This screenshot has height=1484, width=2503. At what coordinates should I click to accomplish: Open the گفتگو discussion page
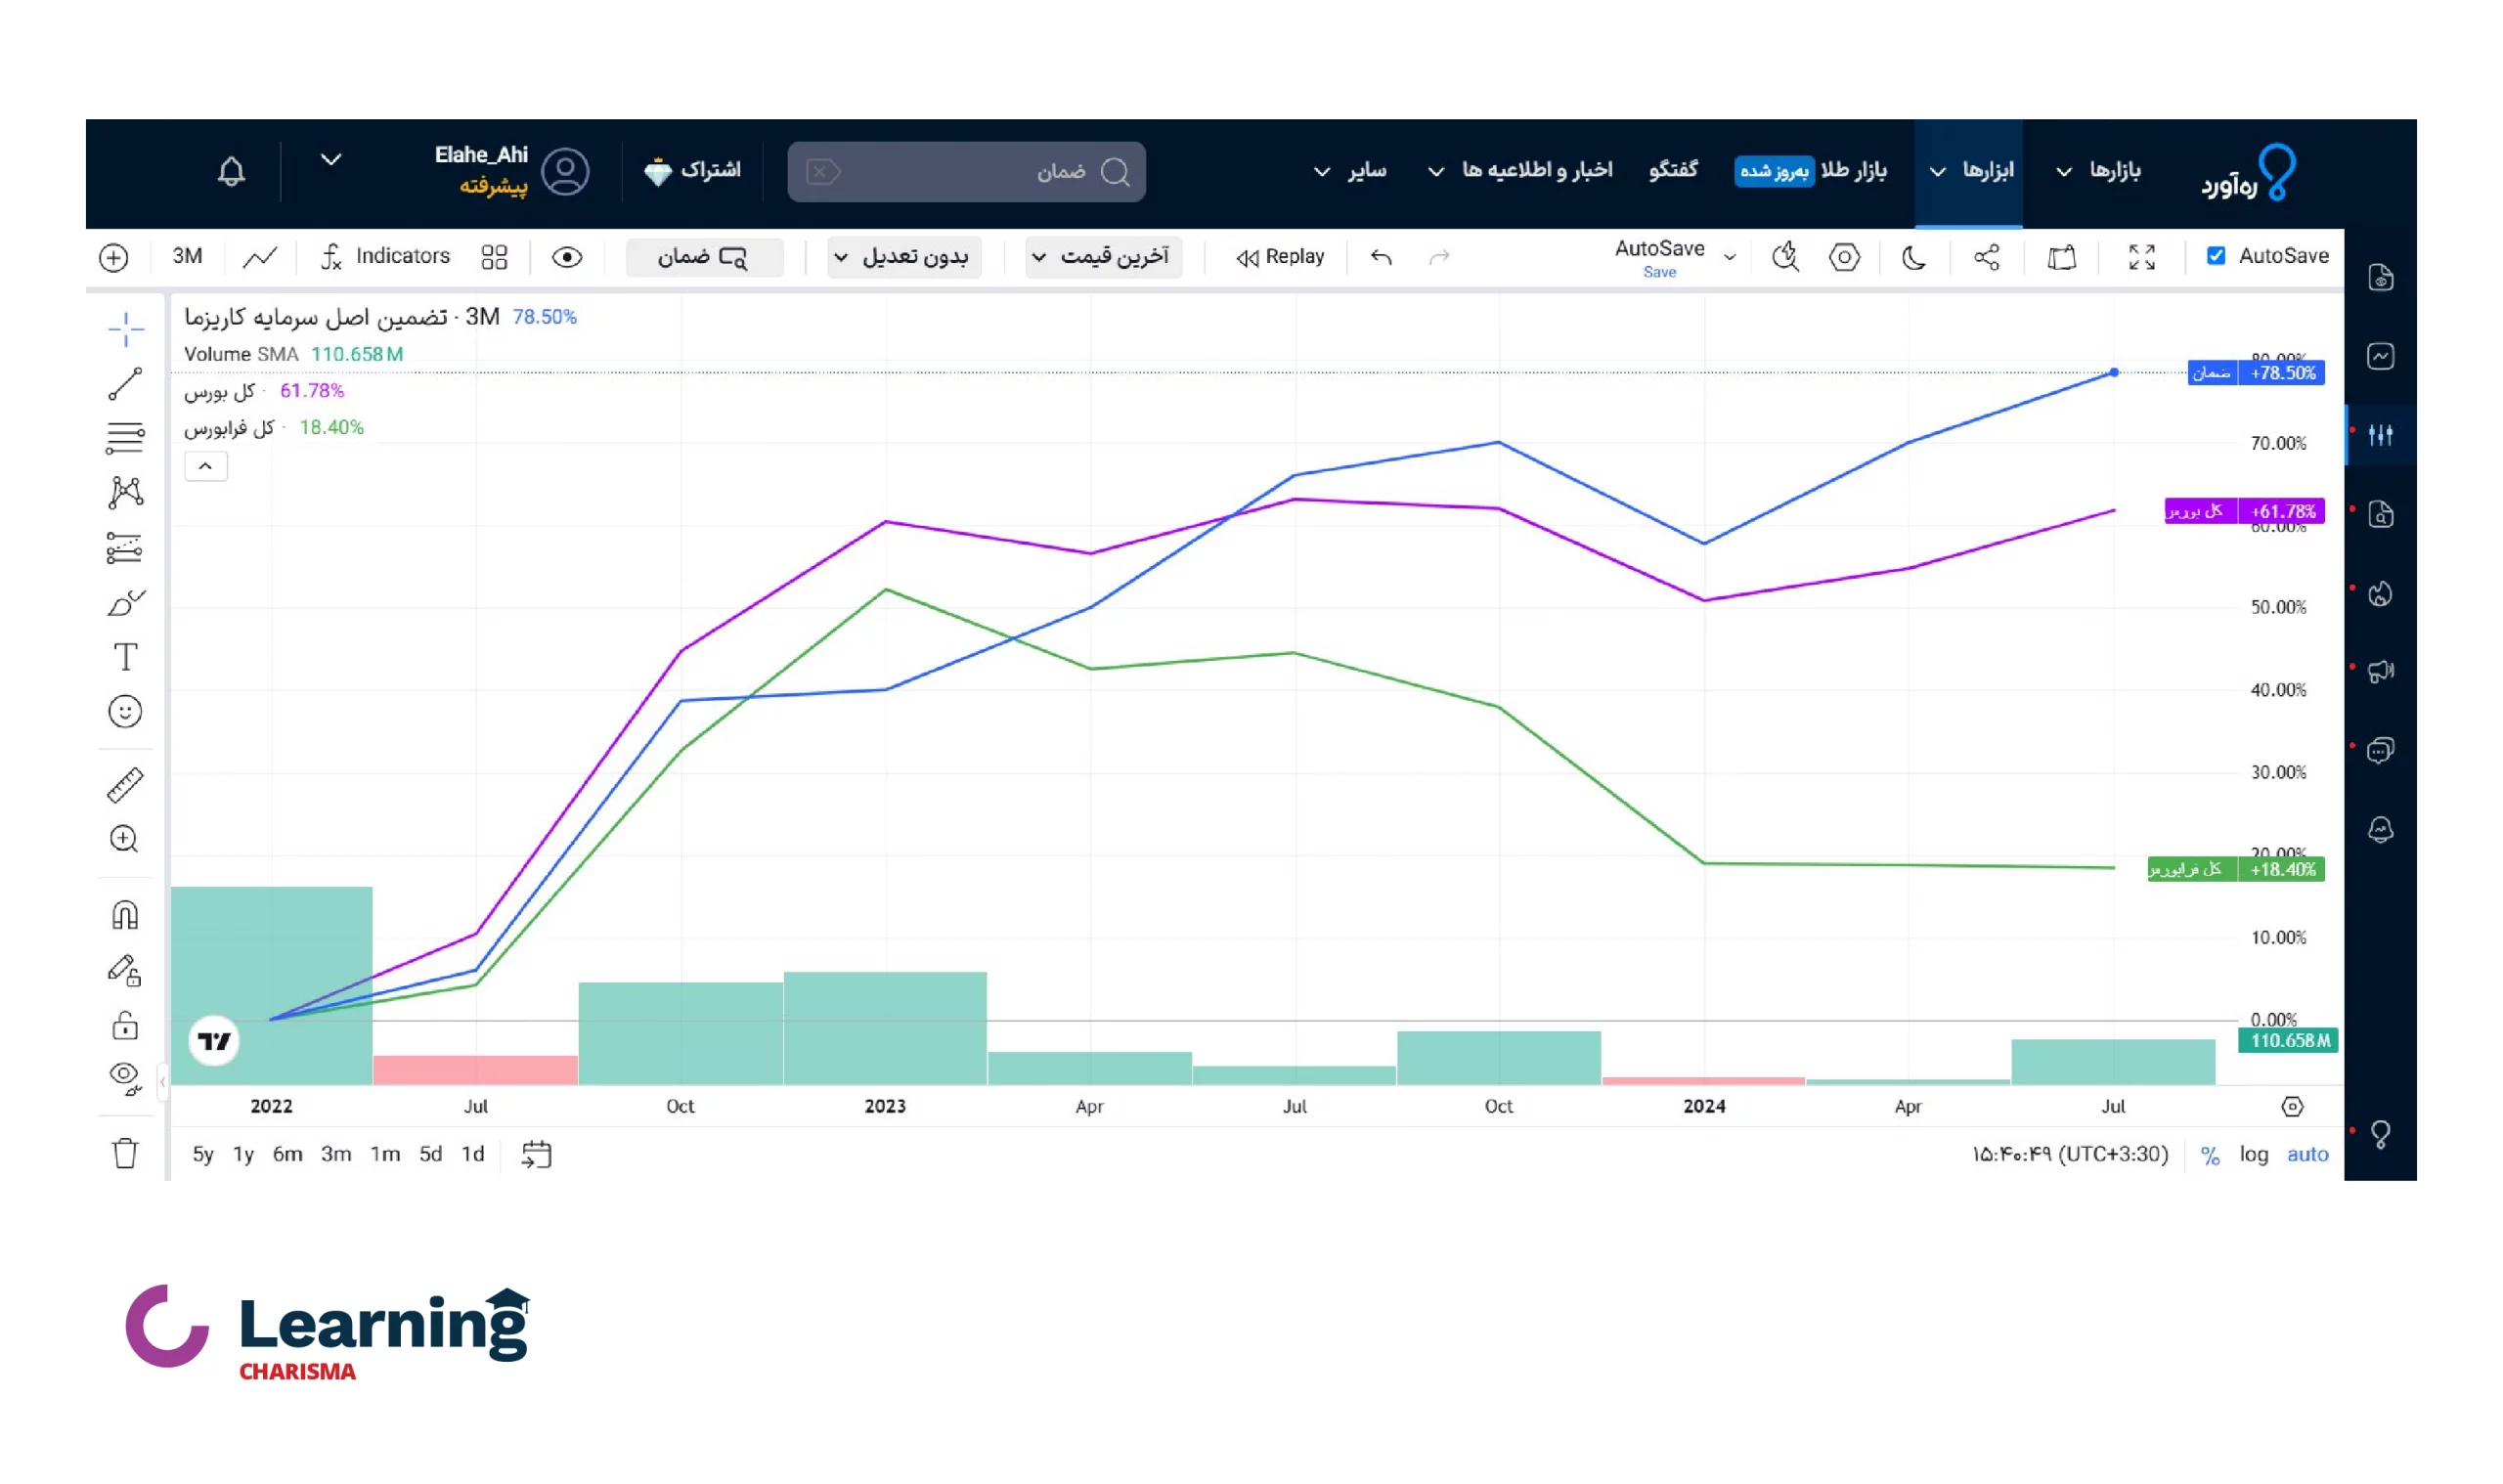[x=1673, y=171]
